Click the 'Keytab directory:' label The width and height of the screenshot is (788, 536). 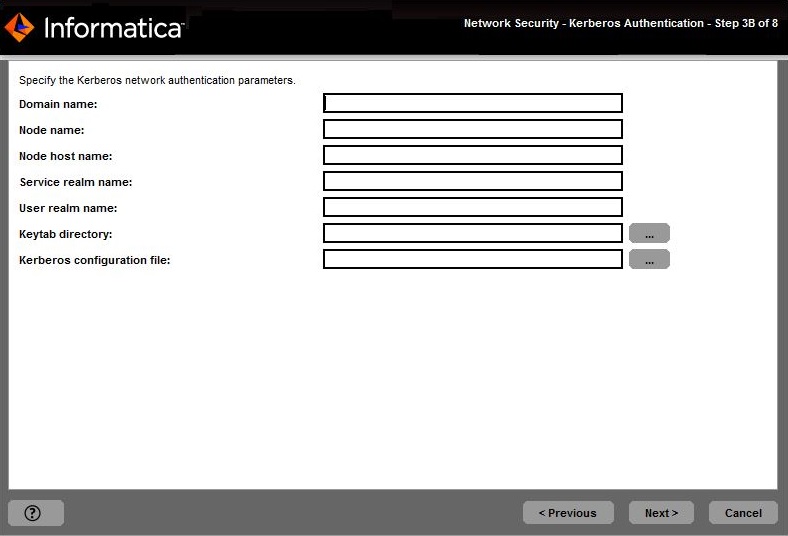66,234
